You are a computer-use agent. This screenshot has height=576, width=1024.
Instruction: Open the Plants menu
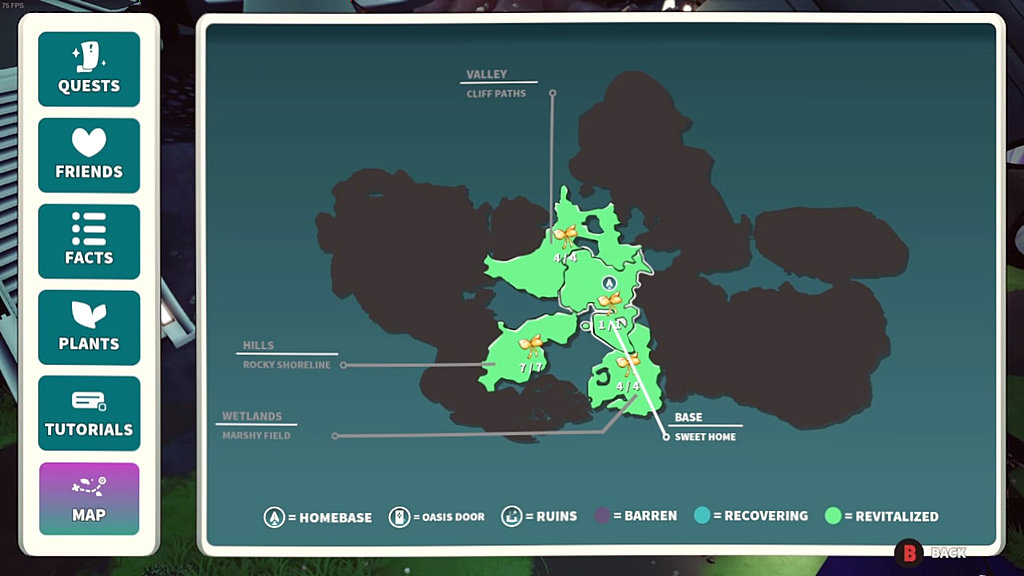point(89,328)
